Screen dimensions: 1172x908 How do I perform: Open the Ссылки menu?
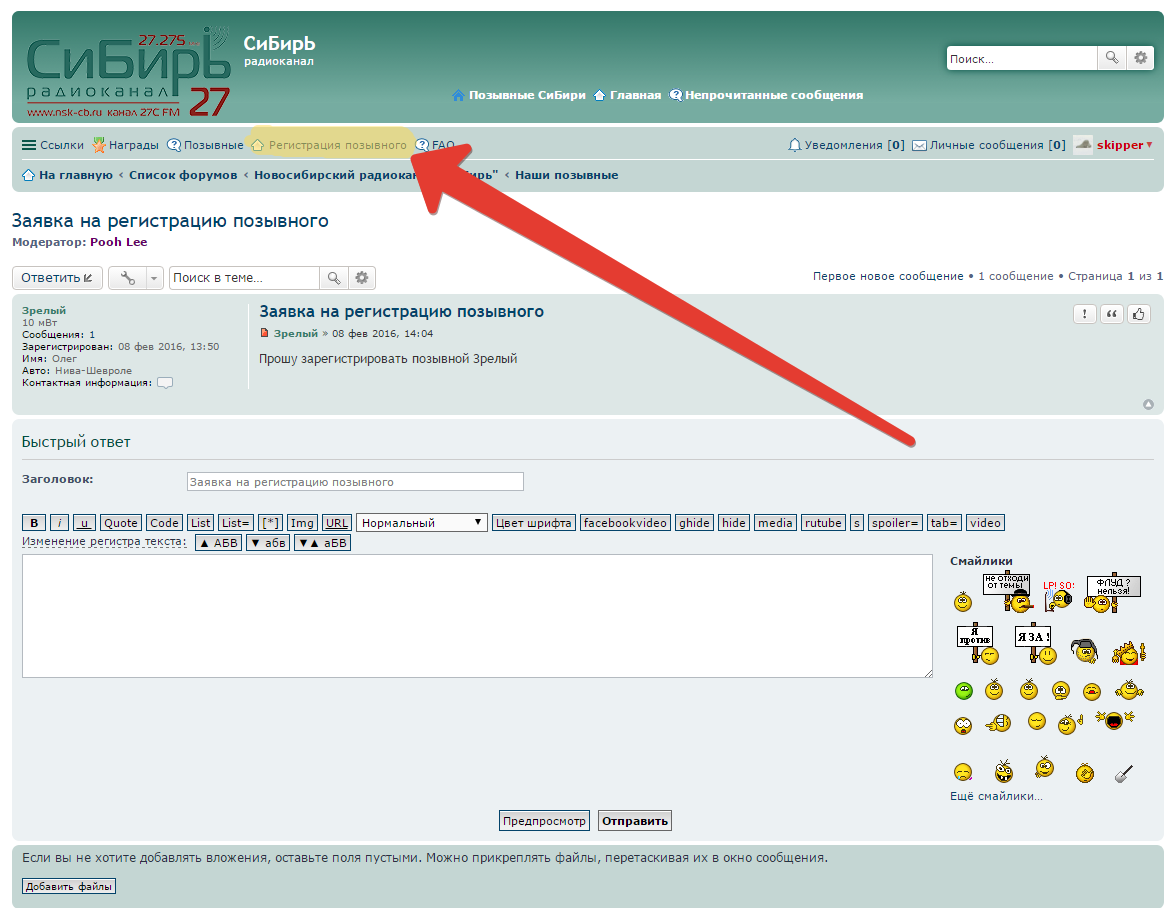point(53,145)
